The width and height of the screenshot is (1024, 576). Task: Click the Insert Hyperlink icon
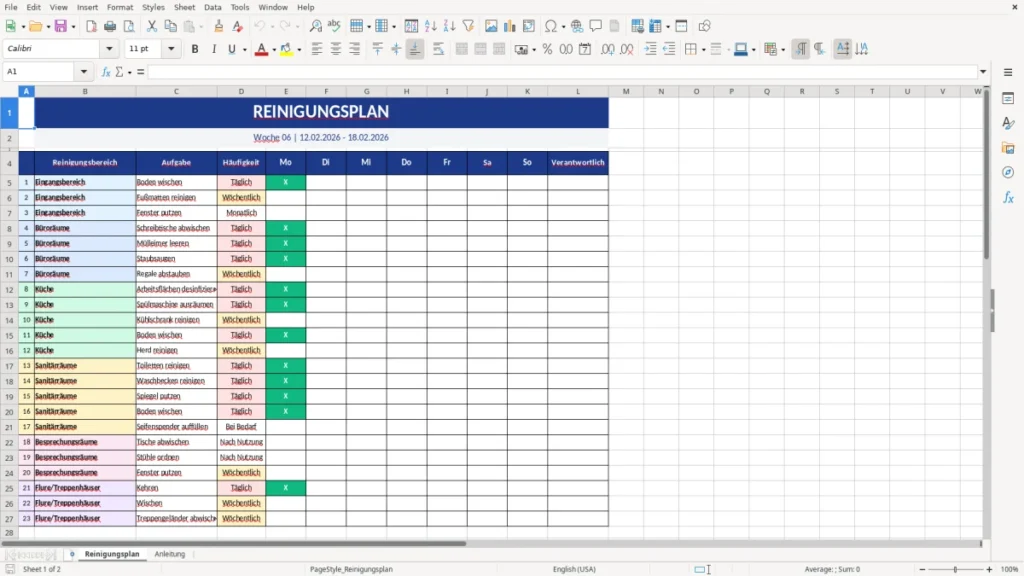pyautogui.click(x=577, y=26)
